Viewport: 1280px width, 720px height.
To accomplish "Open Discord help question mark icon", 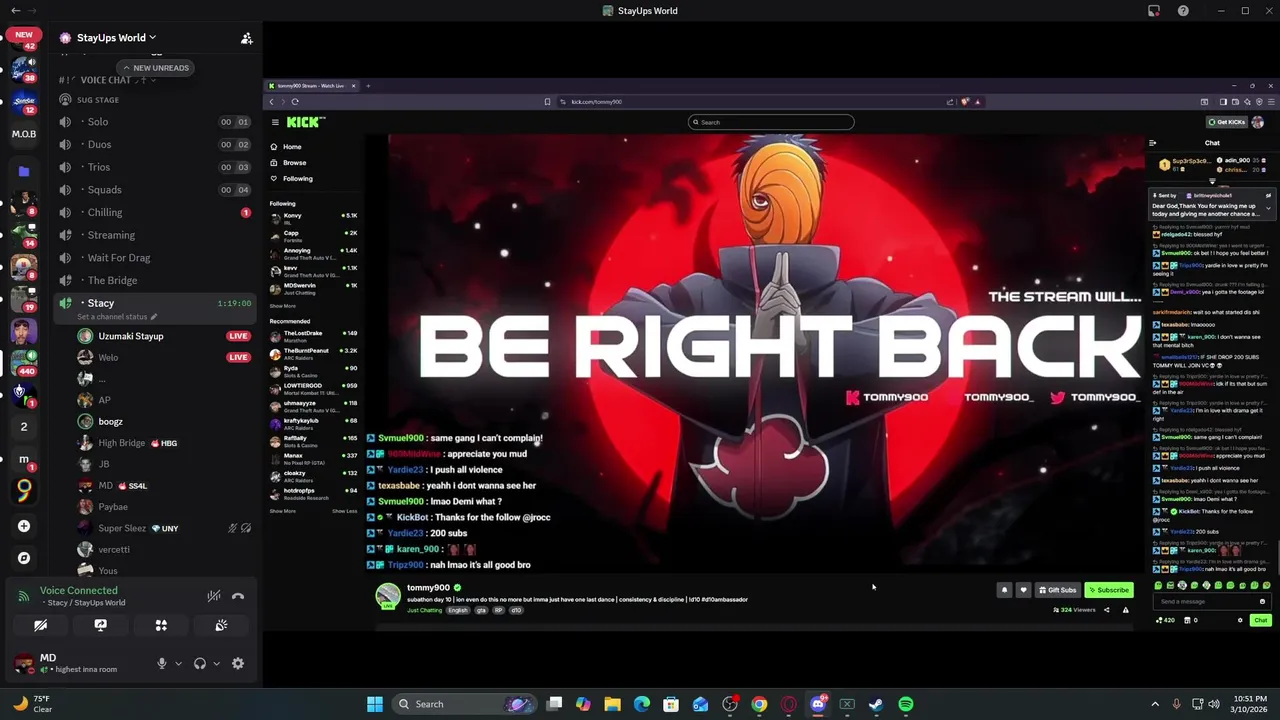I will pyautogui.click(x=1183, y=11).
